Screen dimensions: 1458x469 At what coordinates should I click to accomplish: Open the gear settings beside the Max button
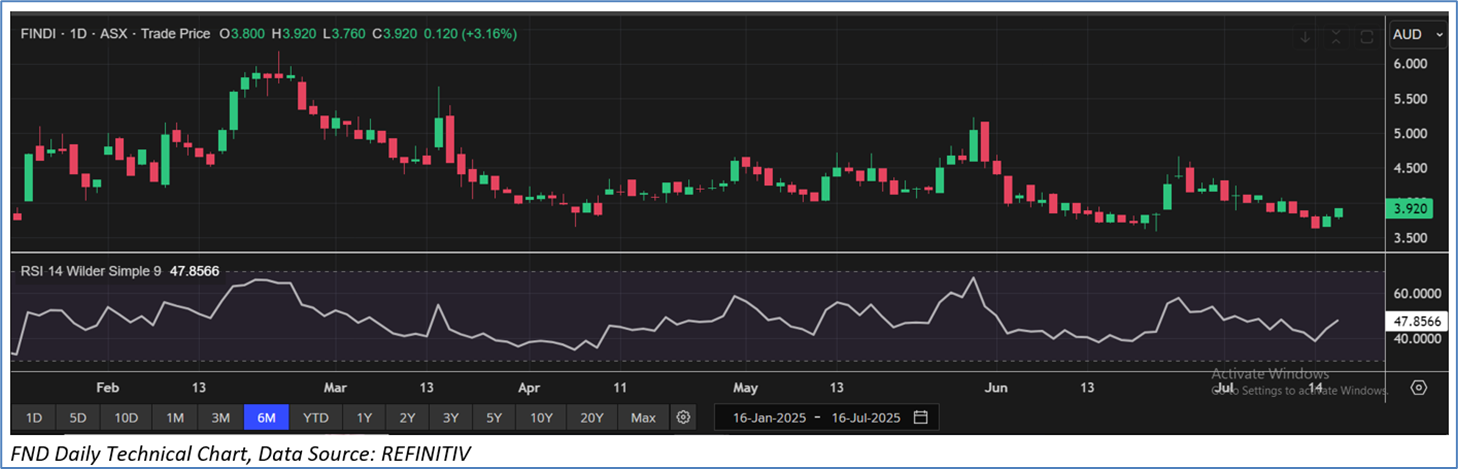pos(683,416)
